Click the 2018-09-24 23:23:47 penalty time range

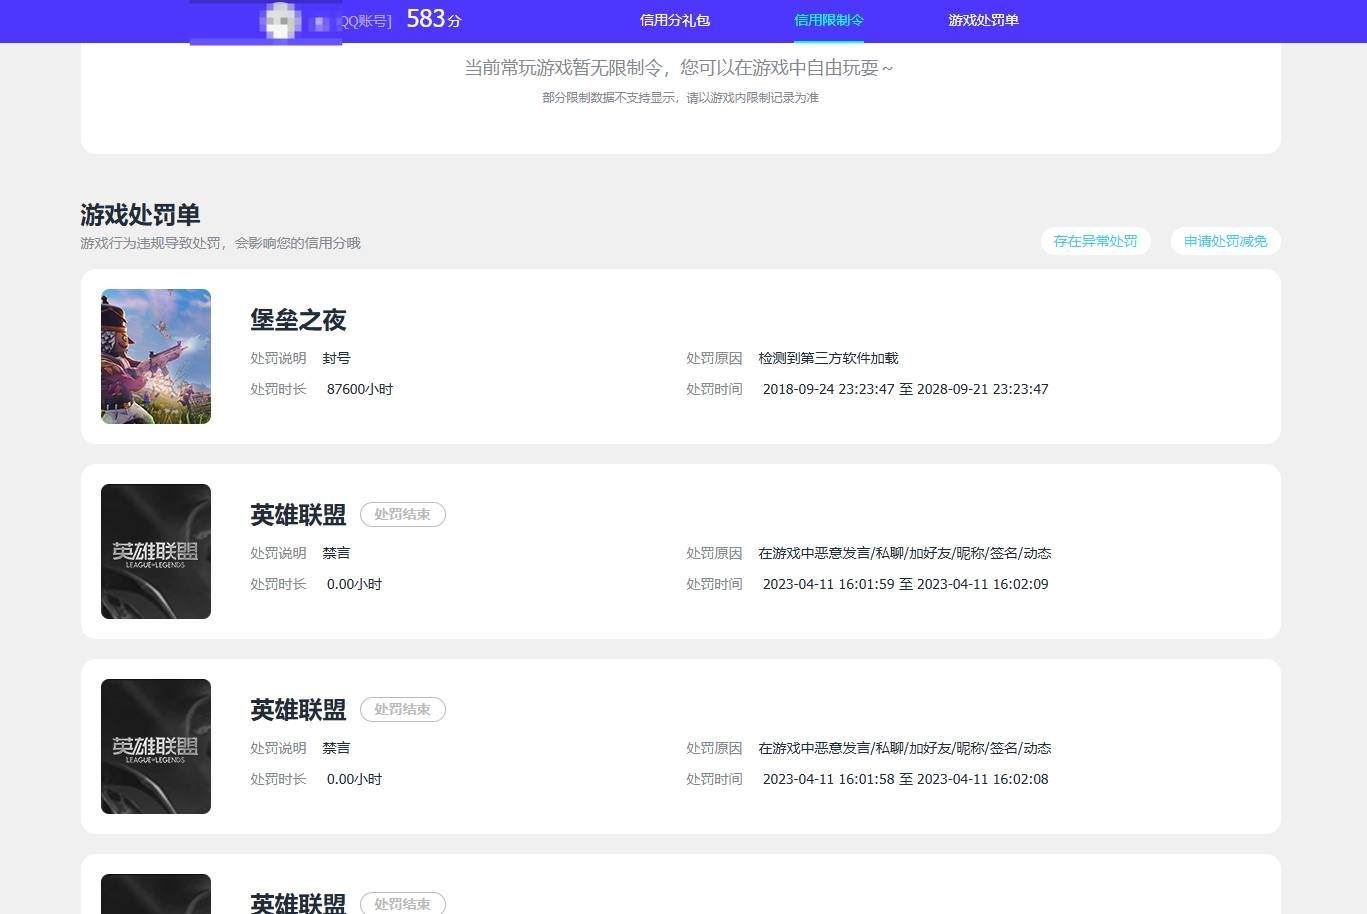tap(905, 389)
